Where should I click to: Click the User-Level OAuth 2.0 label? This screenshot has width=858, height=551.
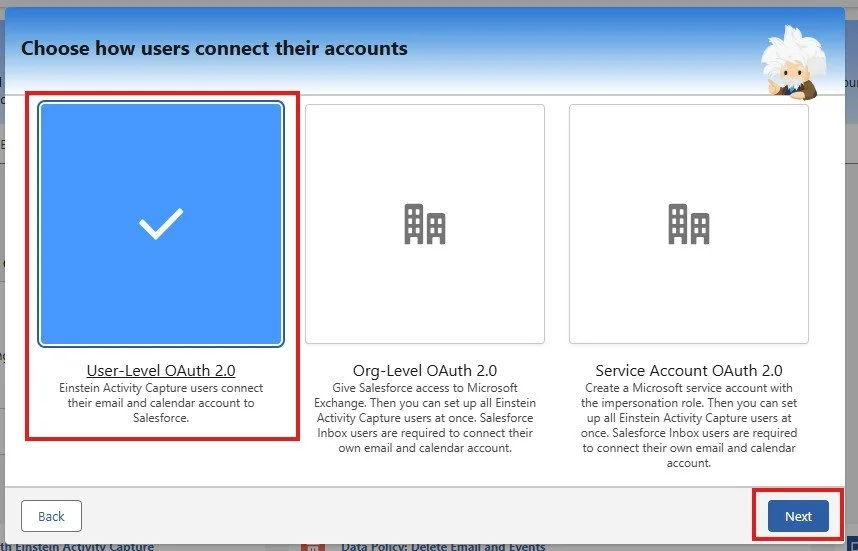coord(161,370)
